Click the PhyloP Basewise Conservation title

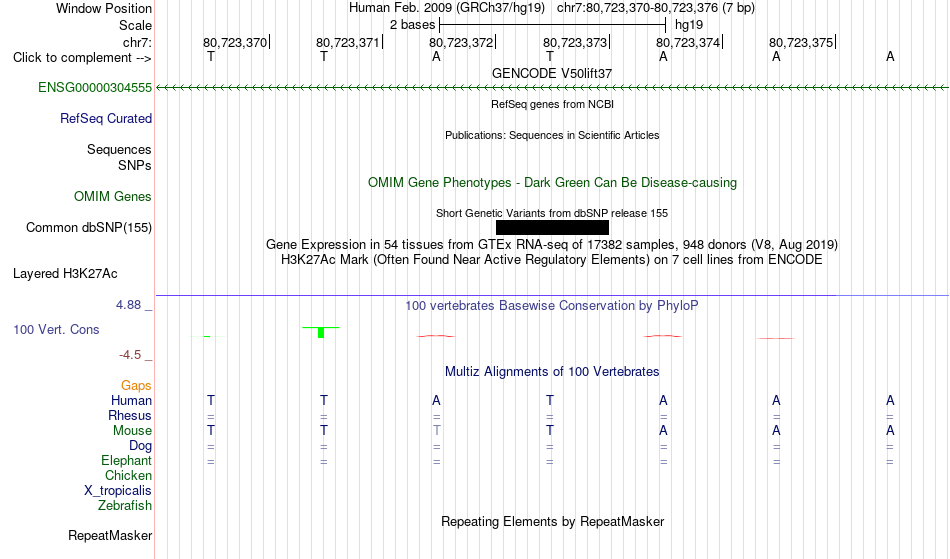(x=552, y=306)
